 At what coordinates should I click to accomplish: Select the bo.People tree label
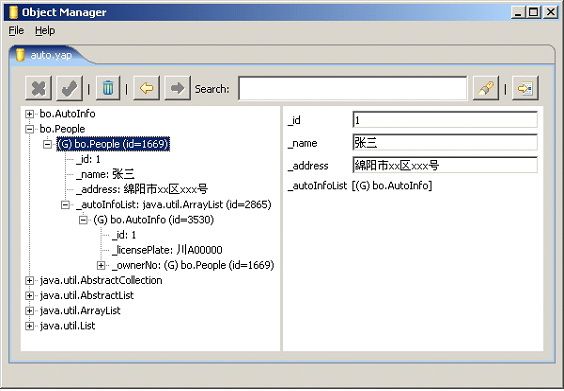(x=62, y=129)
